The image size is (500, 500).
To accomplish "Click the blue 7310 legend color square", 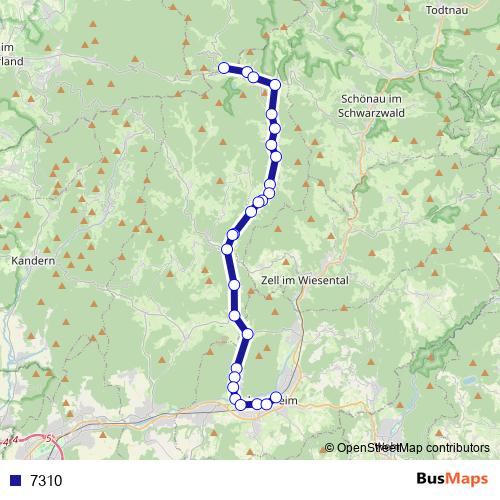I will [15, 481].
